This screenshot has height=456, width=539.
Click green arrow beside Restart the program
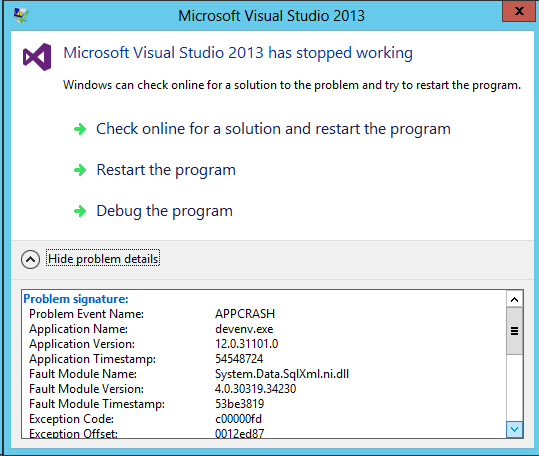80,170
